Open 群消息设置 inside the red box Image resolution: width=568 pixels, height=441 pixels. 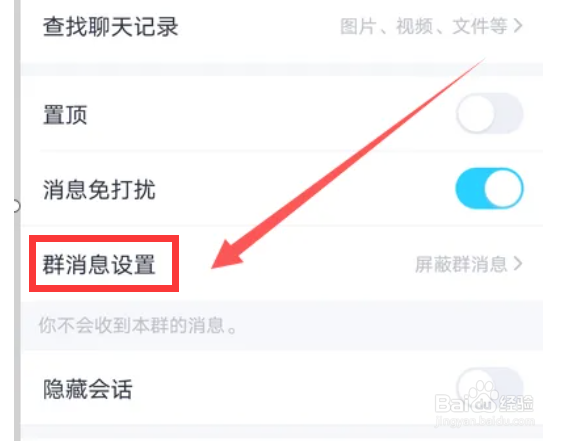point(104,263)
